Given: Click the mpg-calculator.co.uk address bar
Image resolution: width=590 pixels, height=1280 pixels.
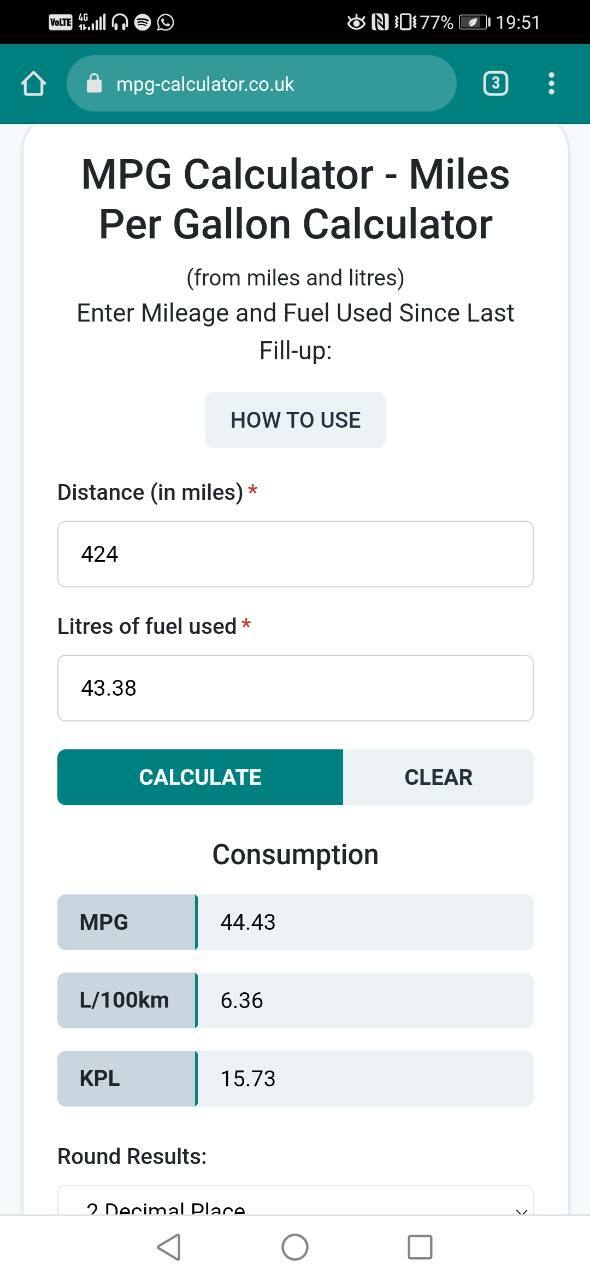Looking at the screenshot, I should pyautogui.click(x=262, y=84).
